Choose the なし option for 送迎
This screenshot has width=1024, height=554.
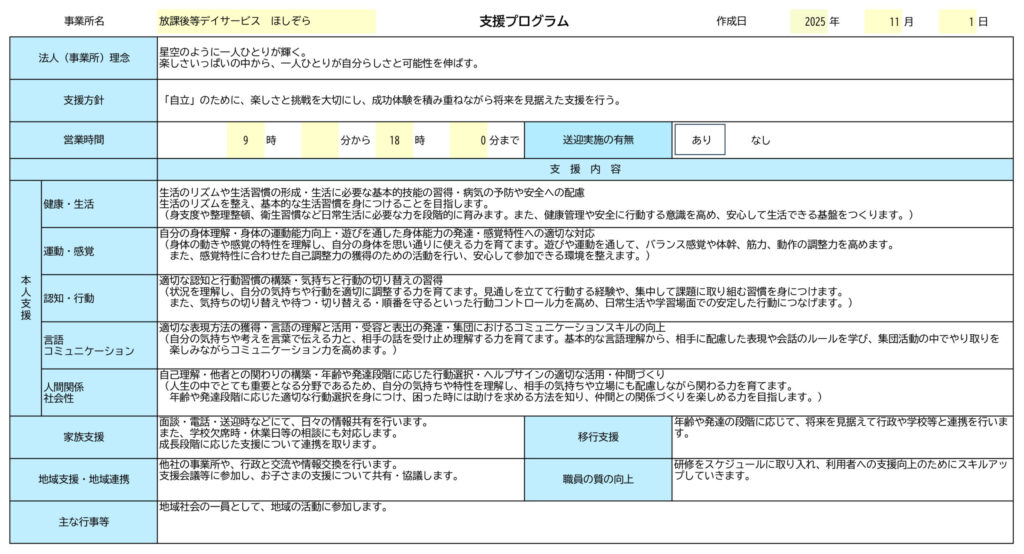click(x=760, y=140)
